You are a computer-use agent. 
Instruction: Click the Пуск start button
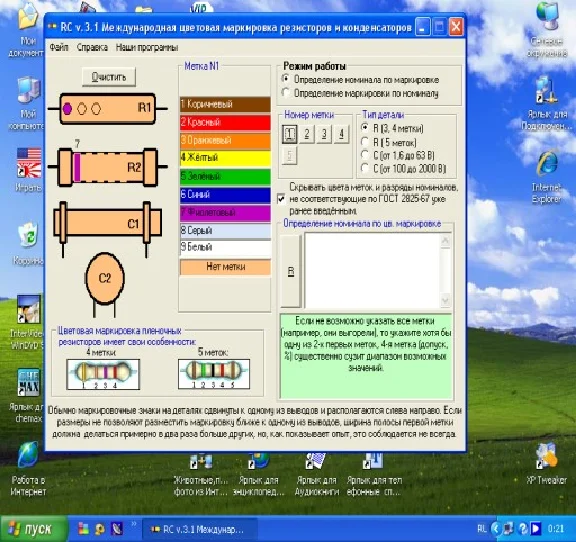34,529
